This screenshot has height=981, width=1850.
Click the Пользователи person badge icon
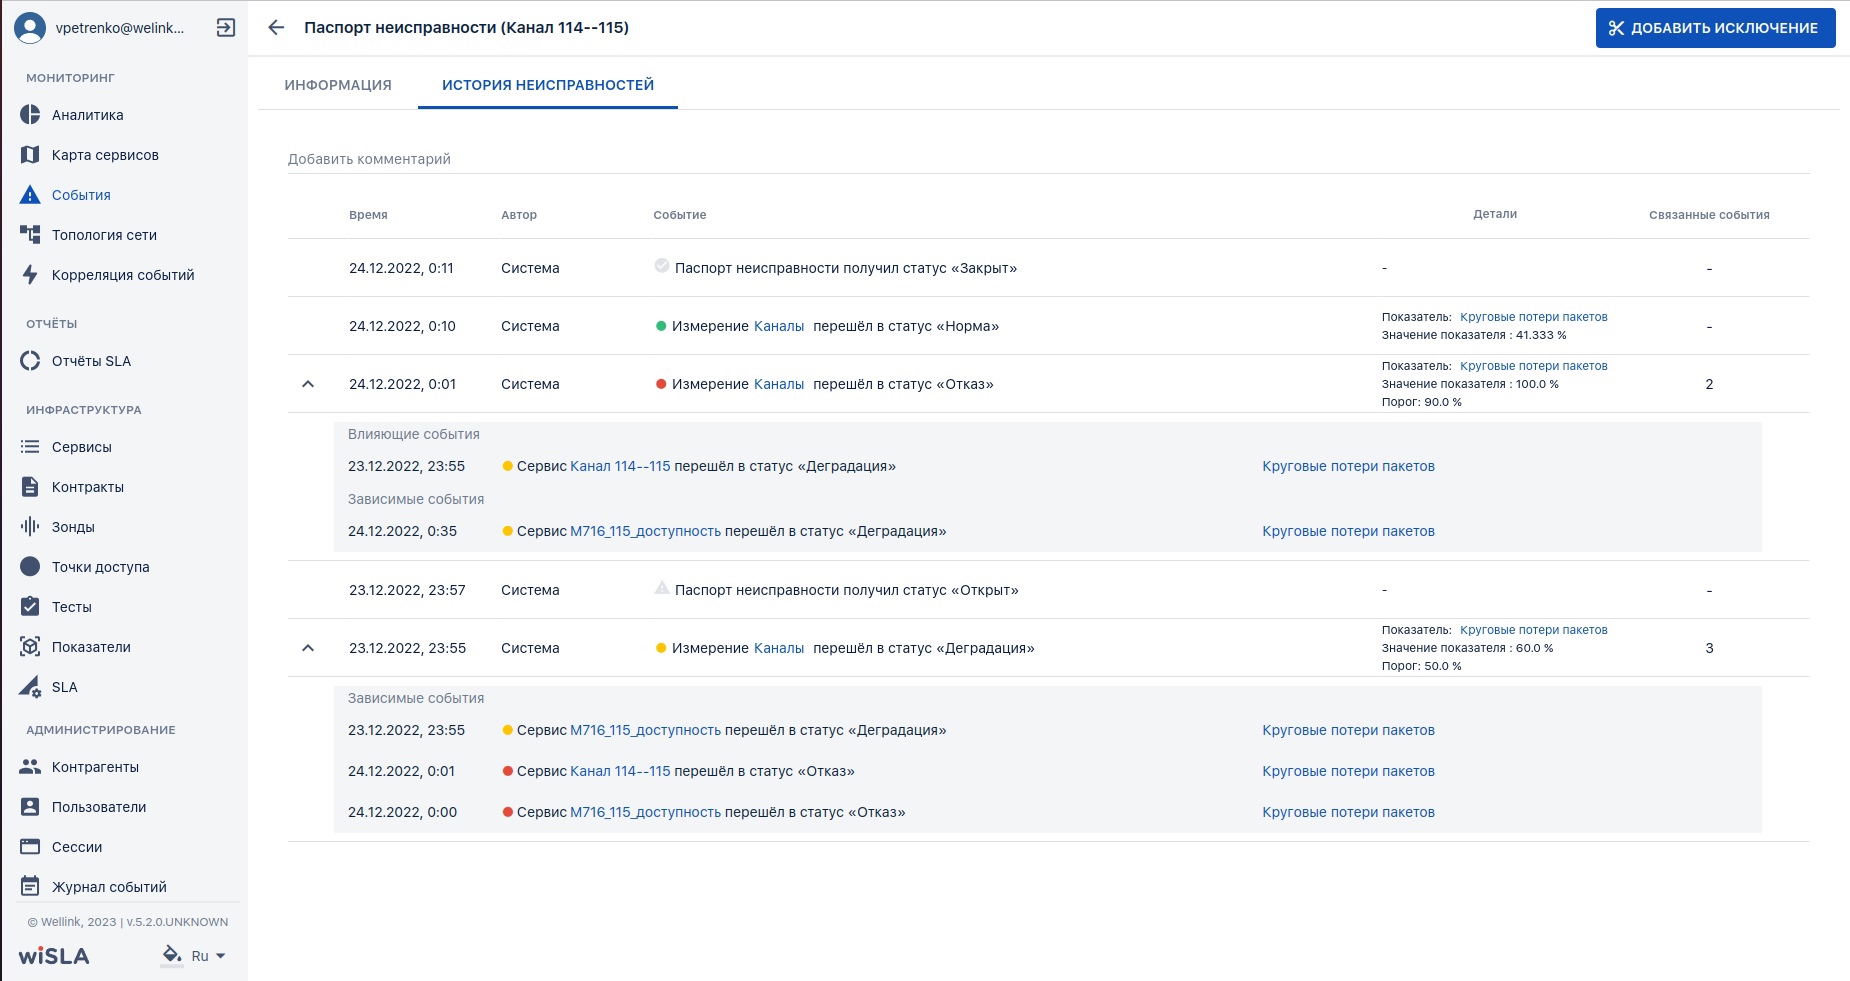click(x=30, y=807)
